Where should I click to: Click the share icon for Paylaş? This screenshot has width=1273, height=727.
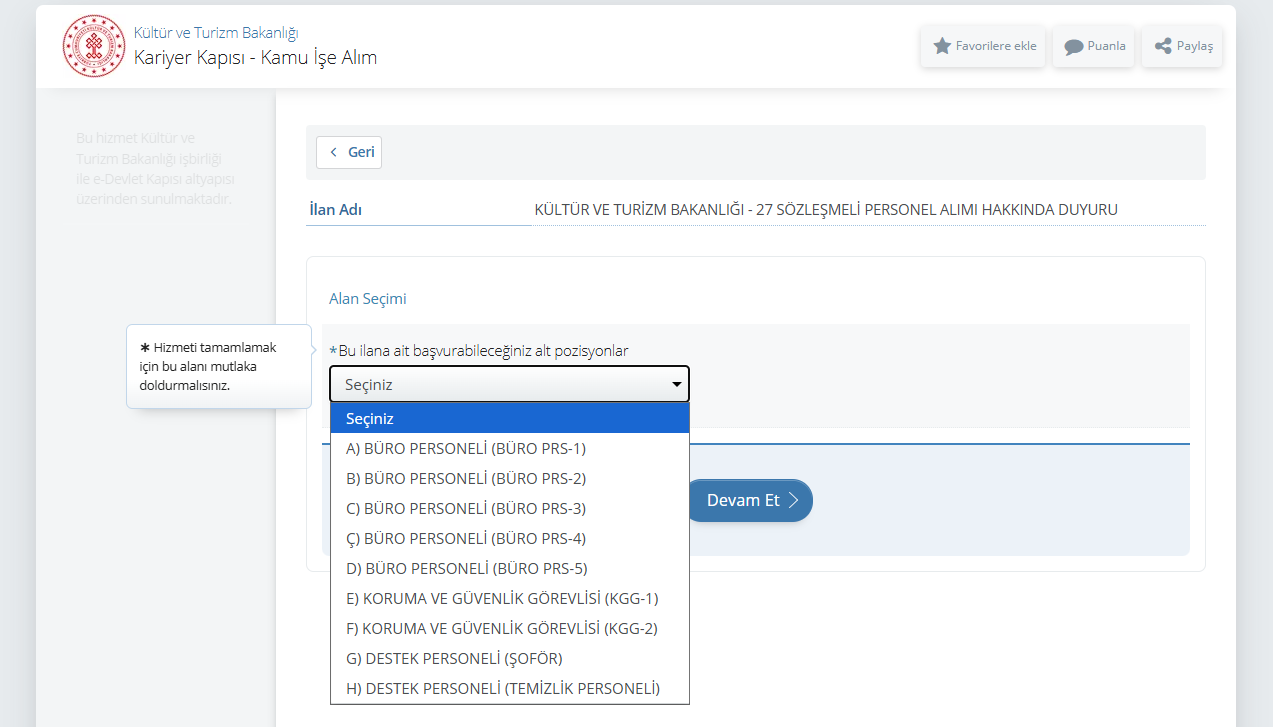[x=1162, y=46]
